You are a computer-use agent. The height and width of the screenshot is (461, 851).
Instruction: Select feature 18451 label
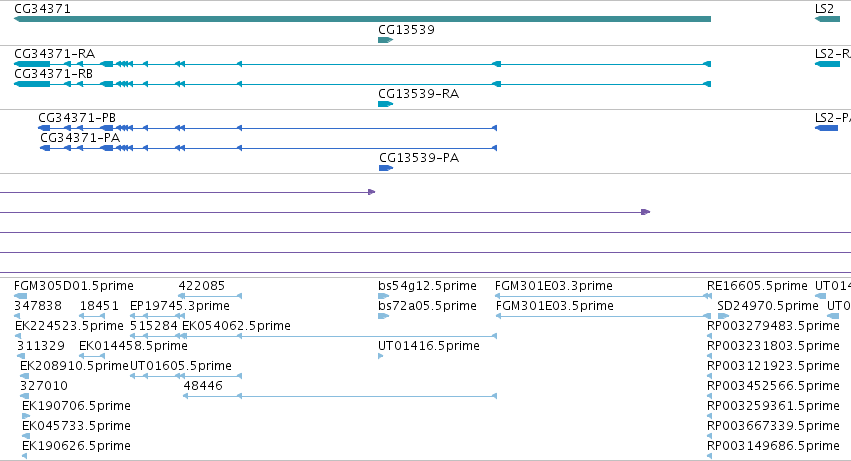[x=99, y=306]
